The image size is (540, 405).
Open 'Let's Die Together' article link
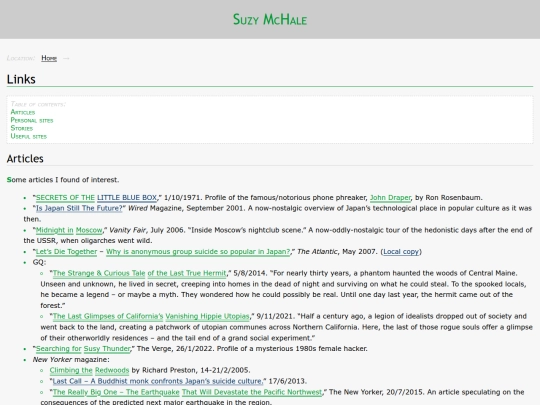pyautogui.click(x=163, y=252)
